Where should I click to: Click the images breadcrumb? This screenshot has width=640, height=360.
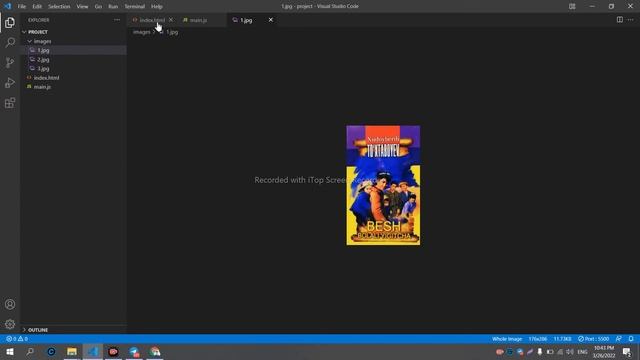click(x=142, y=32)
